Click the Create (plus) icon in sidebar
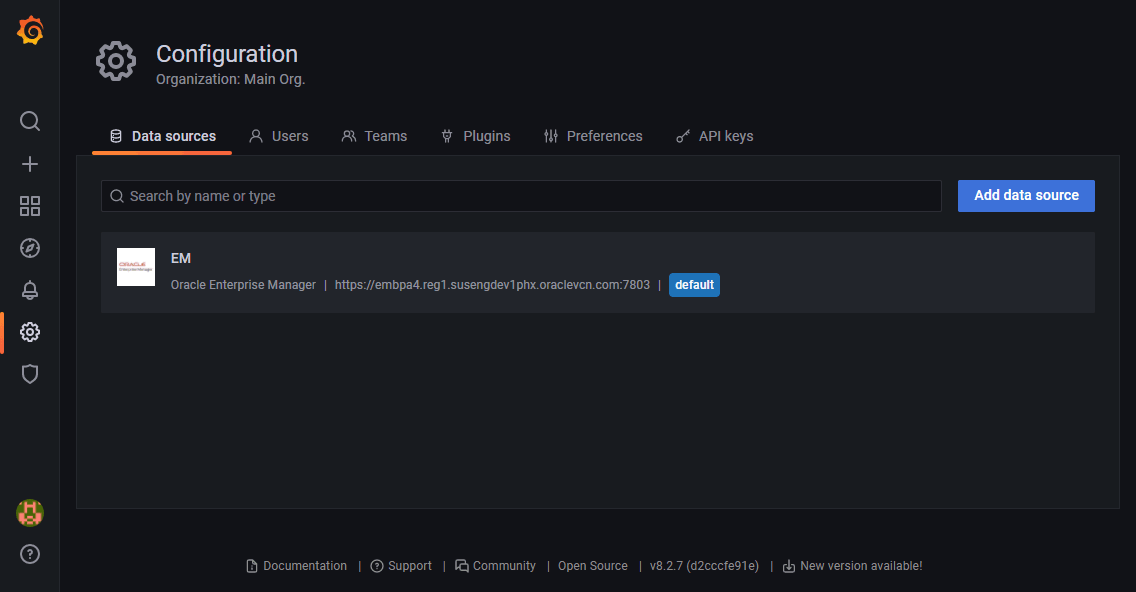1136x592 pixels. pos(29,163)
